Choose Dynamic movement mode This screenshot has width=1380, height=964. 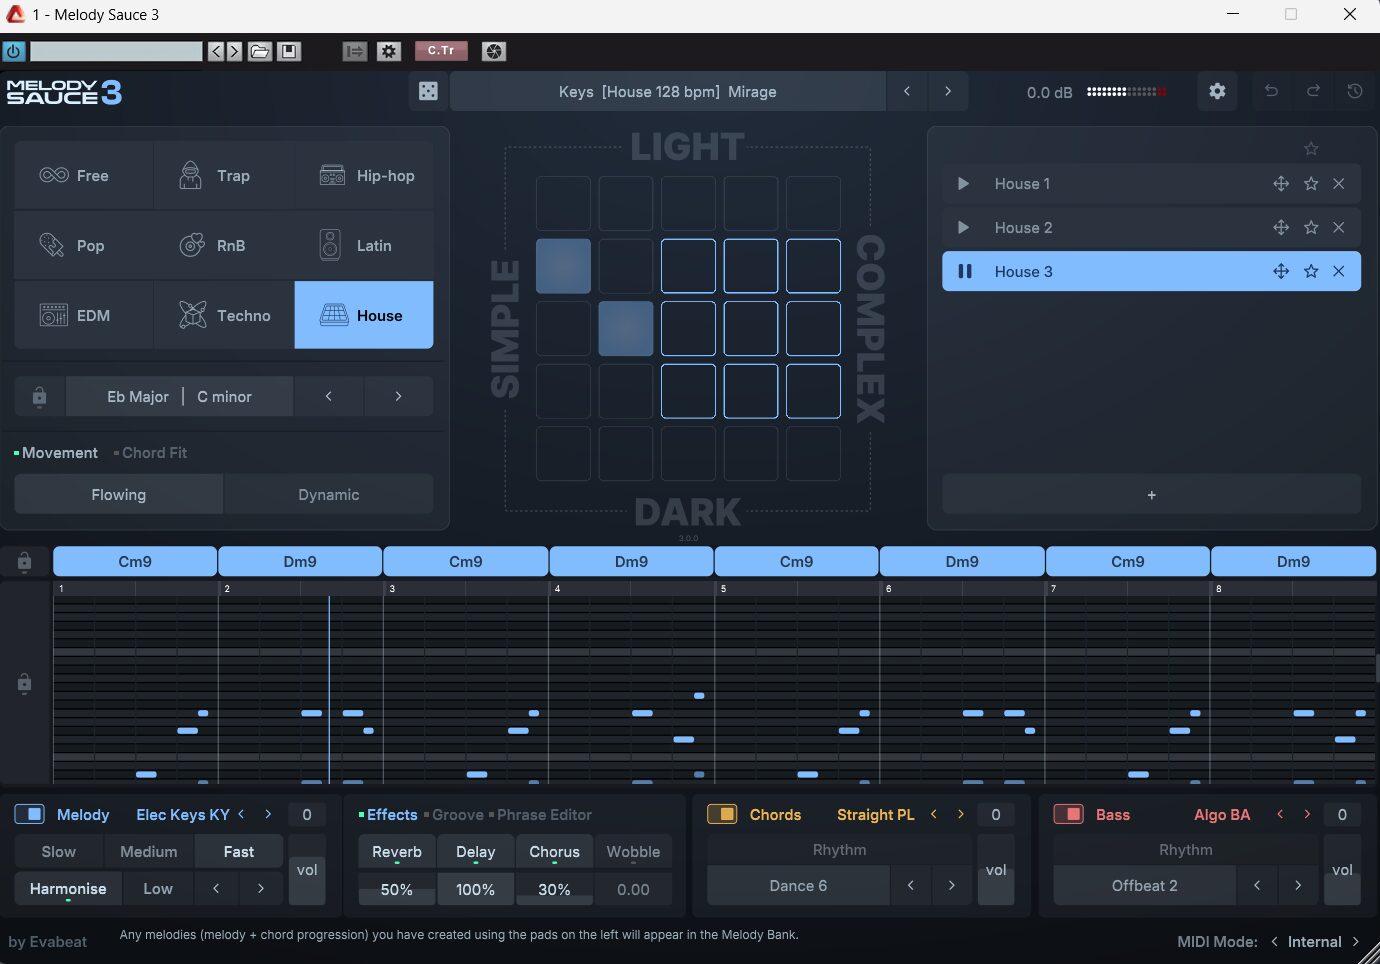tap(328, 495)
